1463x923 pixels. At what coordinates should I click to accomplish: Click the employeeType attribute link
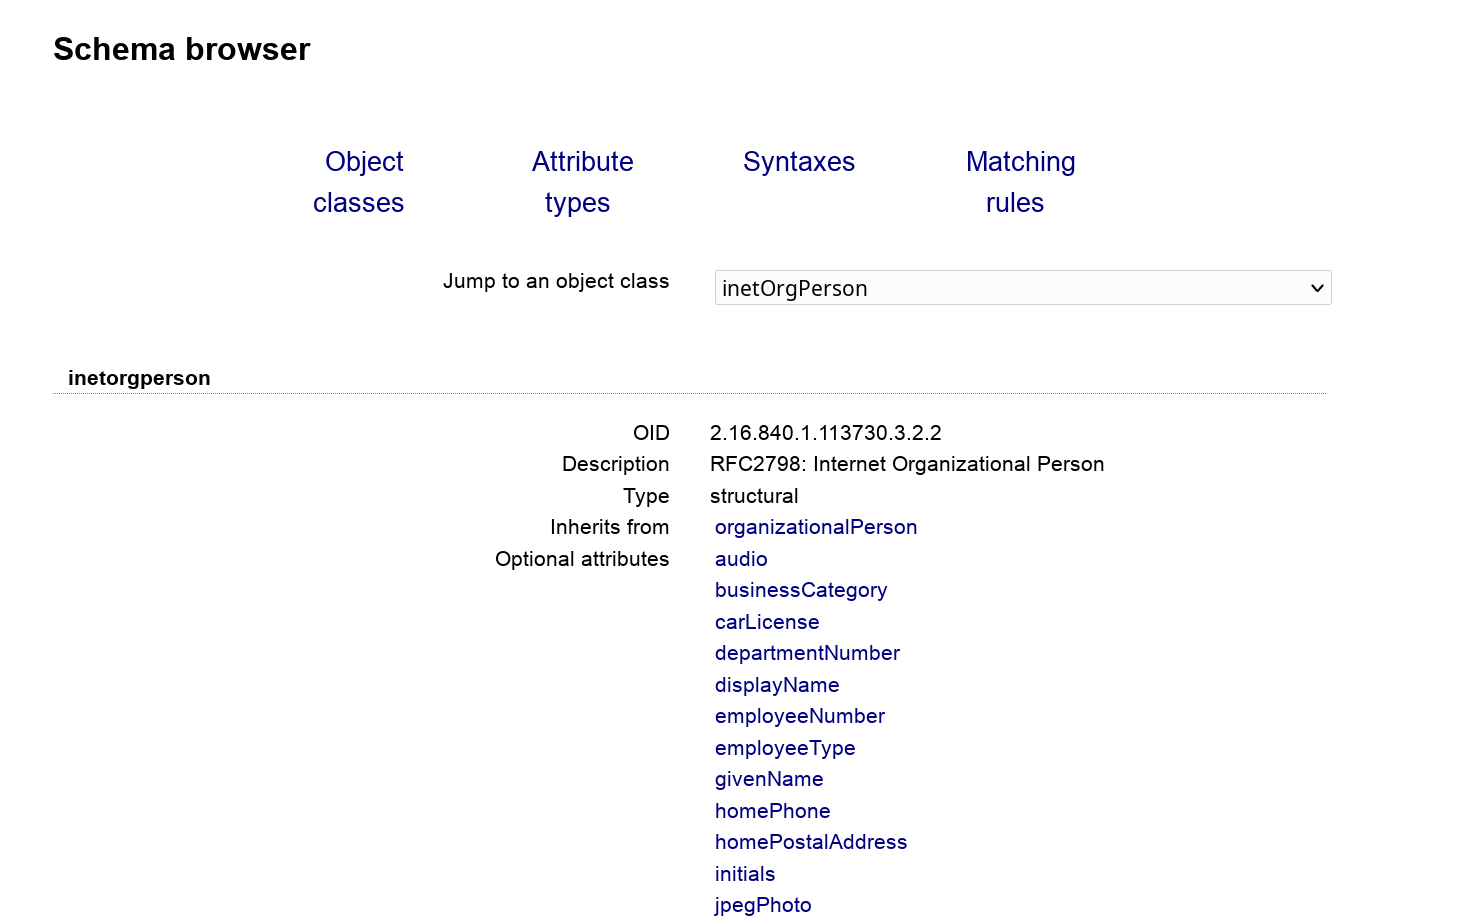784,748
